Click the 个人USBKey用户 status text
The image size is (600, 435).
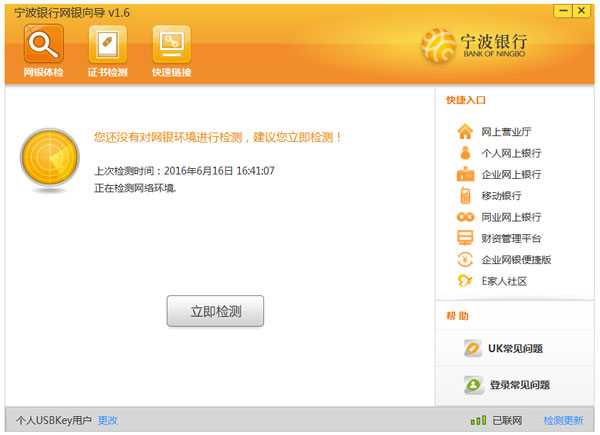pyautogui.click(x=54, y=420)
